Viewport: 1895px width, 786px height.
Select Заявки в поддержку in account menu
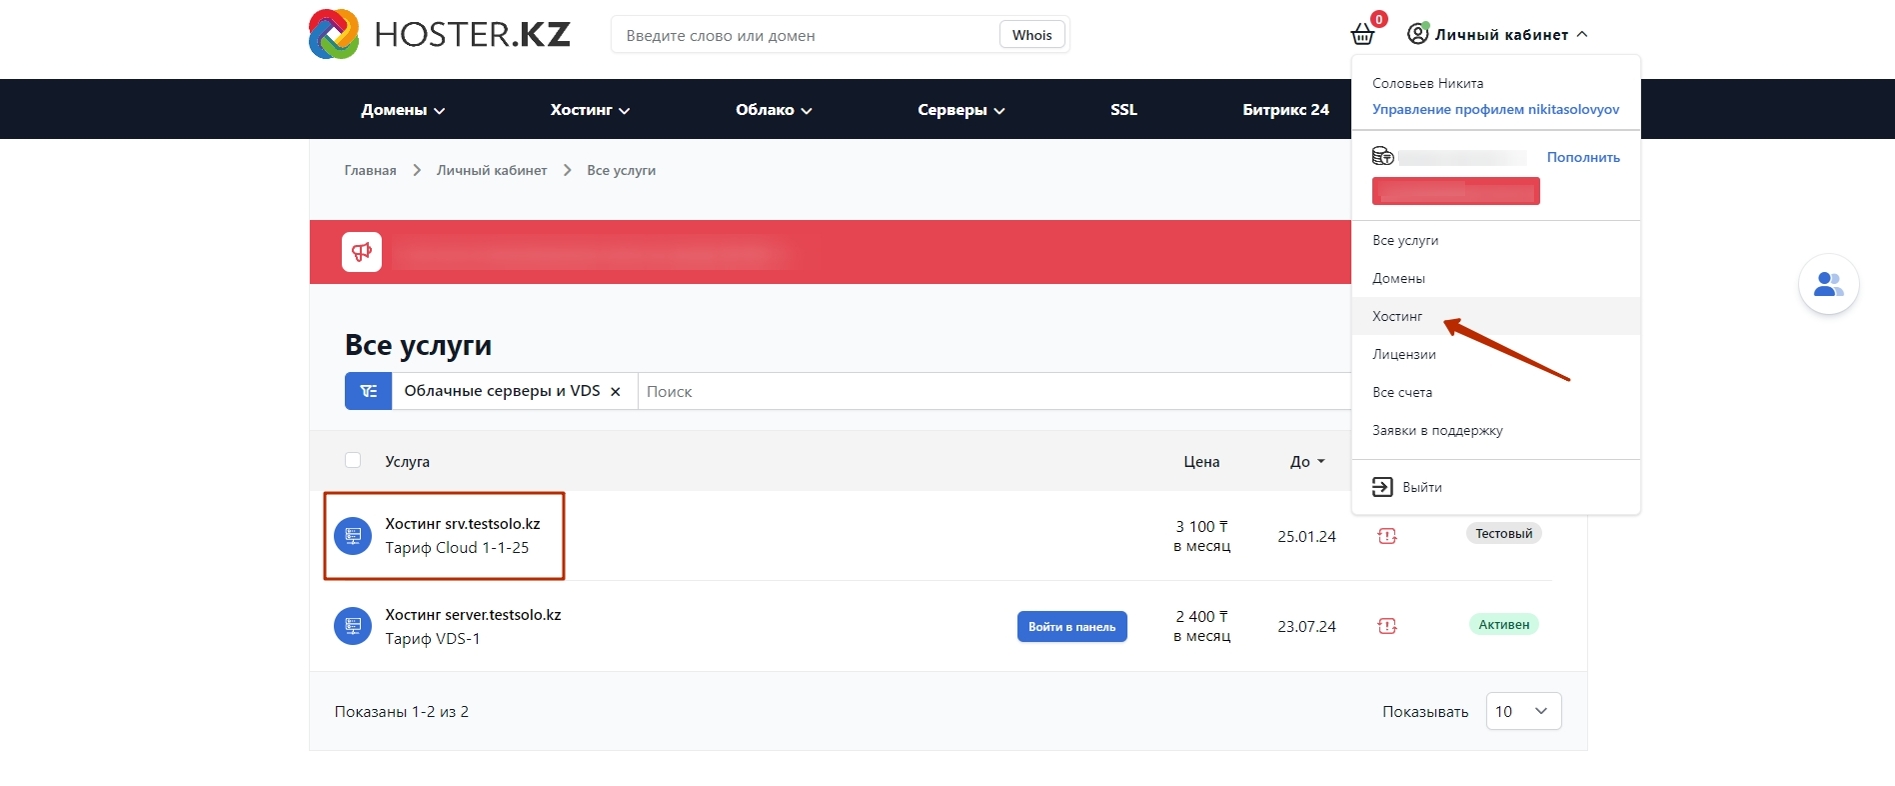pos(1496,430)
